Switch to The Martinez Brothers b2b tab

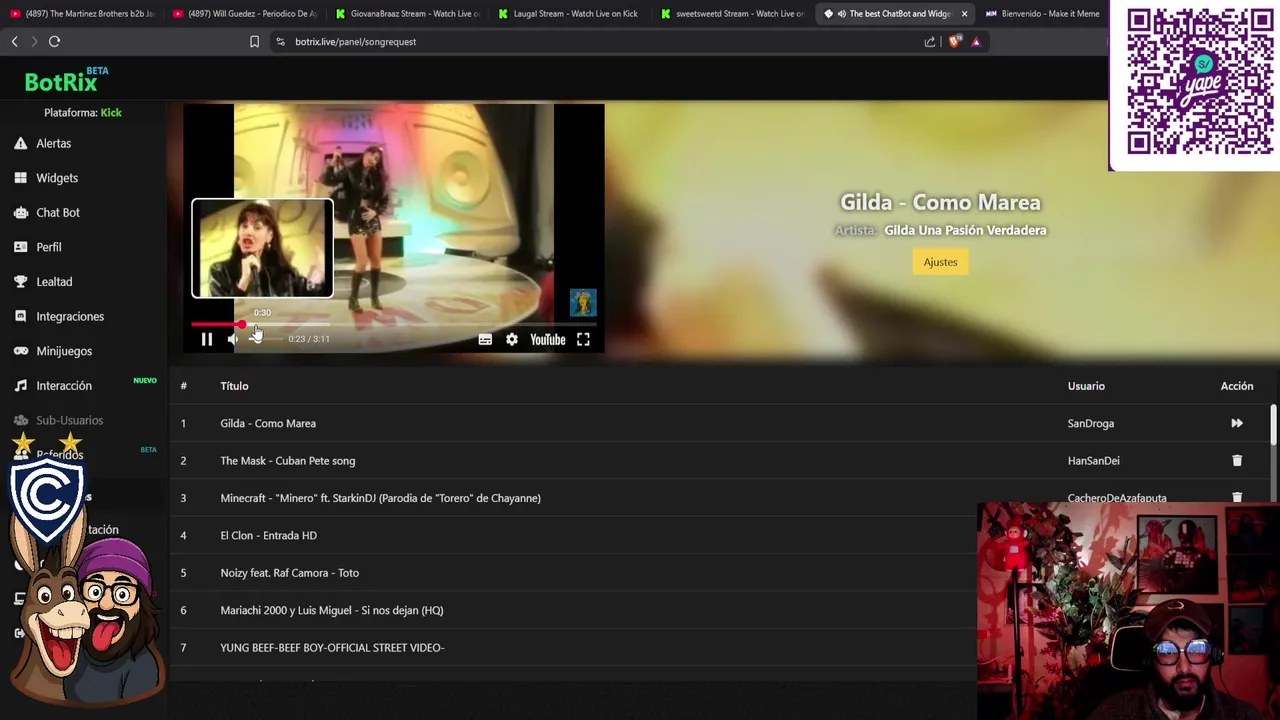coord(82,14)
